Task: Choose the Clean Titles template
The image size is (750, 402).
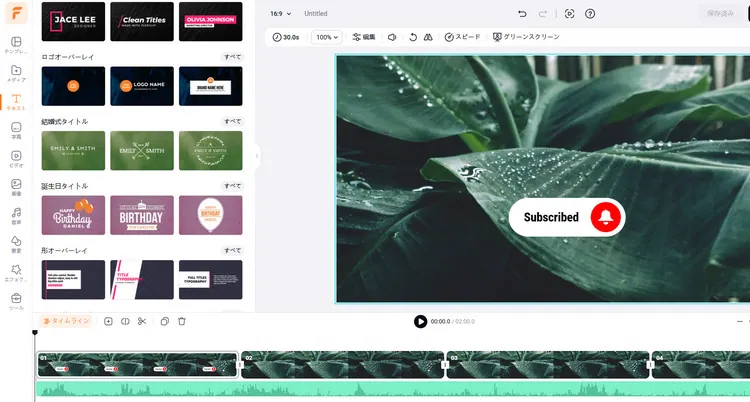Action: [142, 22]
